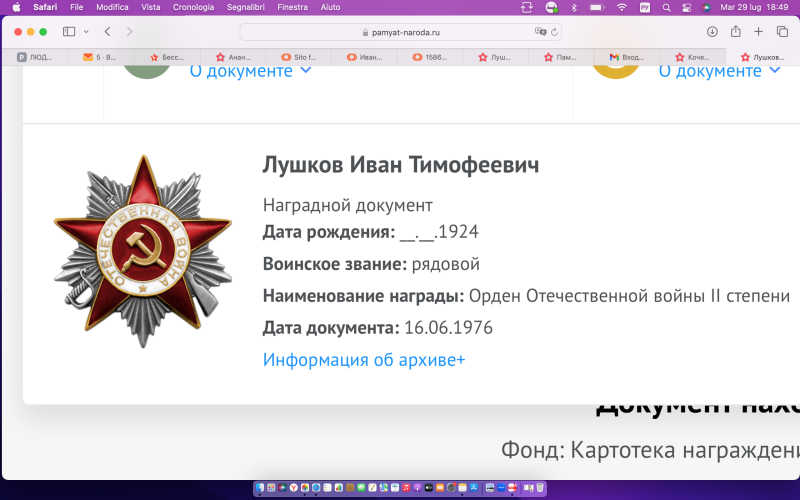The height and width of the screenshot is (500, 800).
Task: Open the Segnalibri menu
Action: tap(245, 7)
